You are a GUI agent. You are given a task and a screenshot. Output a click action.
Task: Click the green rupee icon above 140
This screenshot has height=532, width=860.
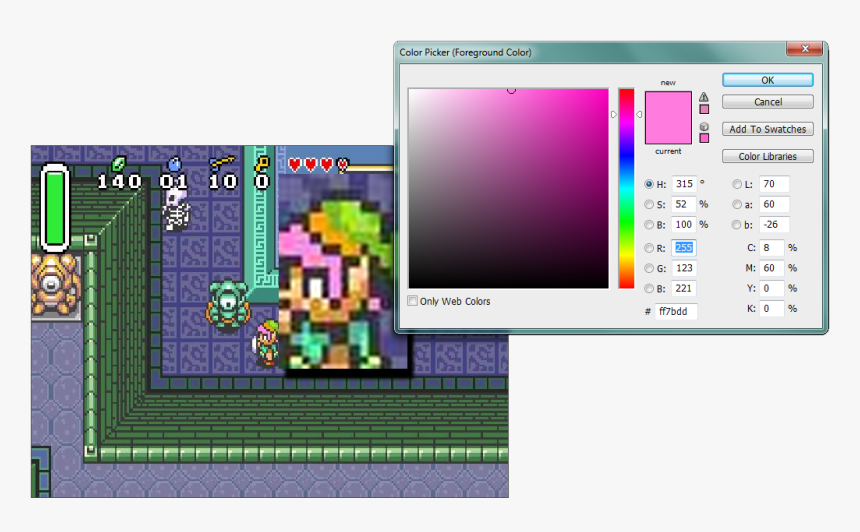coord(118,163)
